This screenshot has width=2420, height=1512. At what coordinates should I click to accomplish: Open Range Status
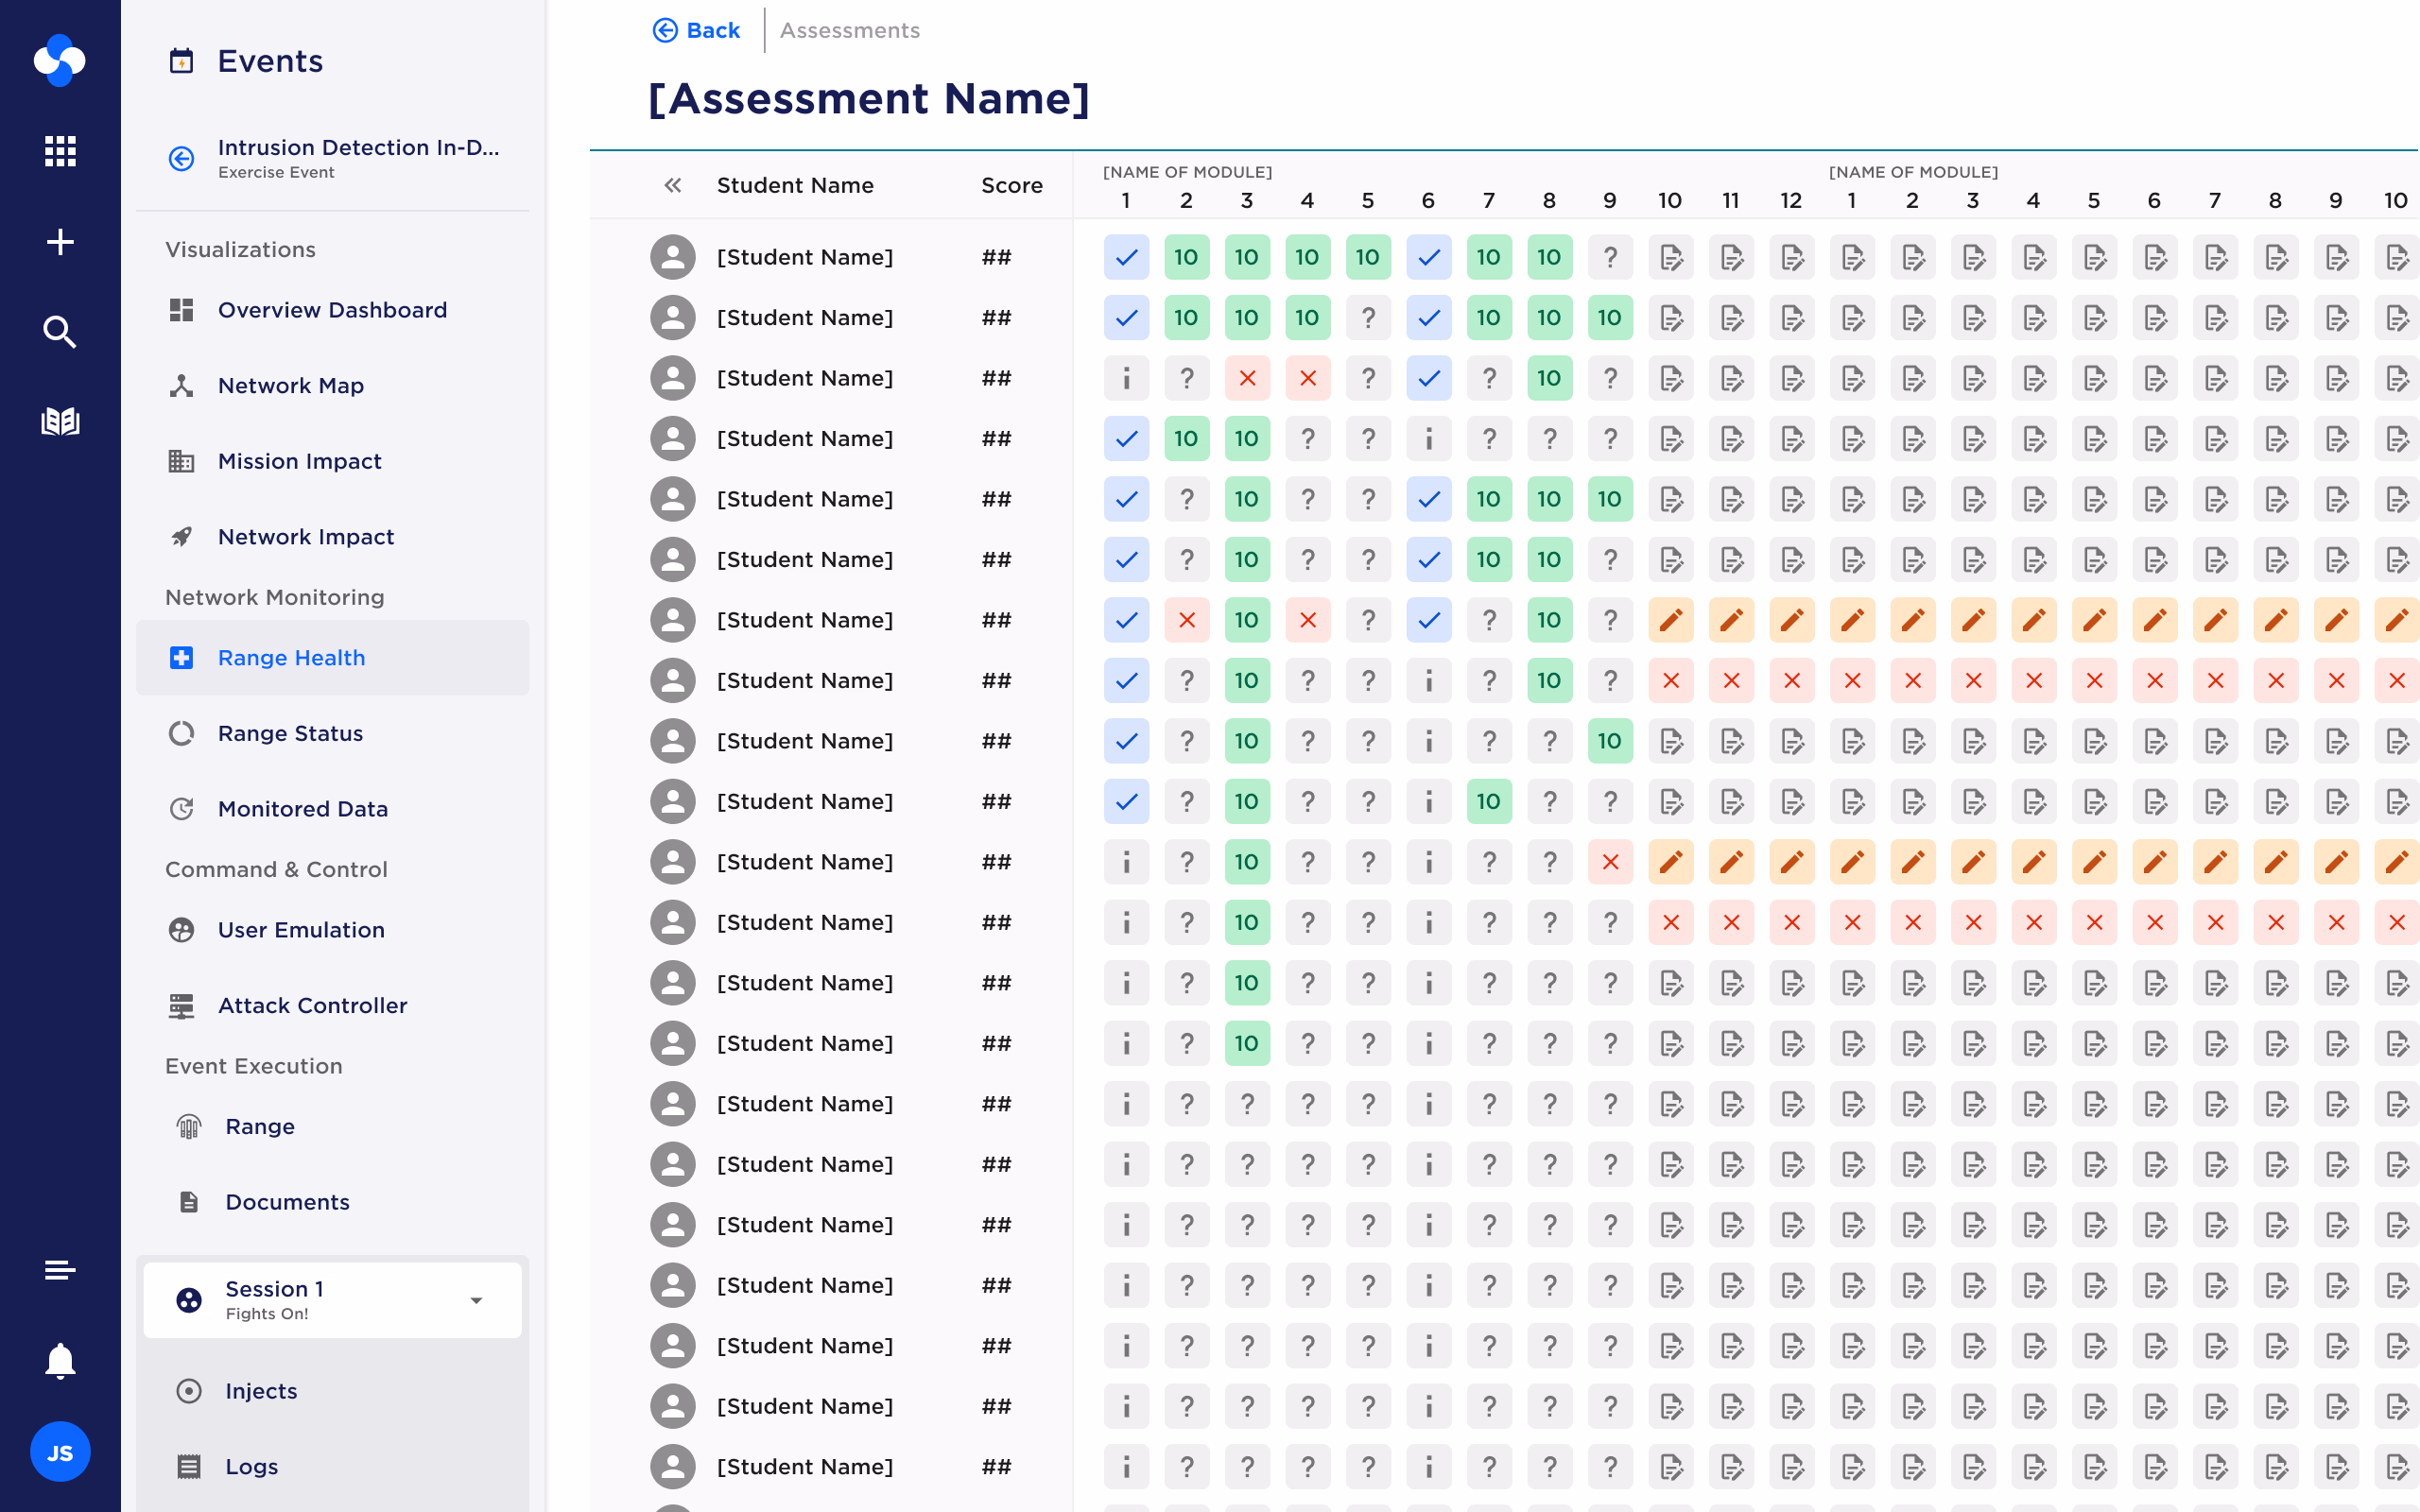332,733
